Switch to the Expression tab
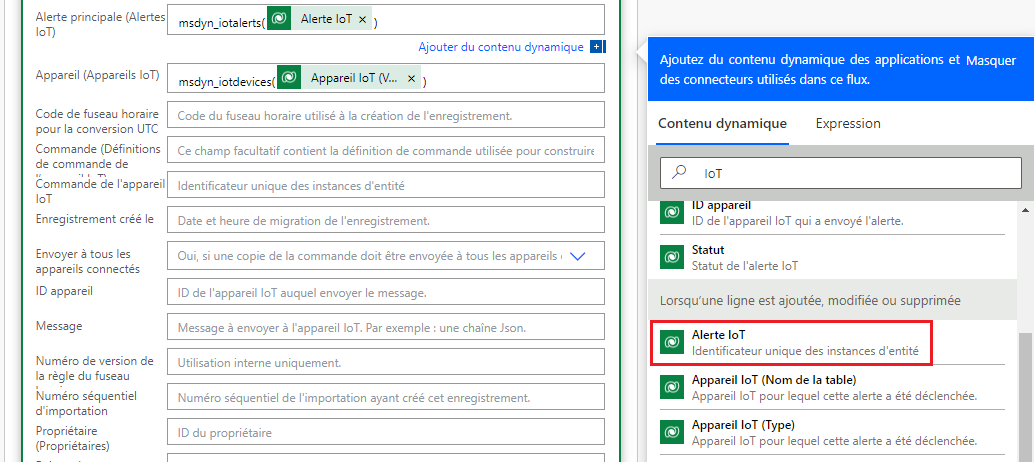This screenshot has height=462, width=1035. coord(848,123)
